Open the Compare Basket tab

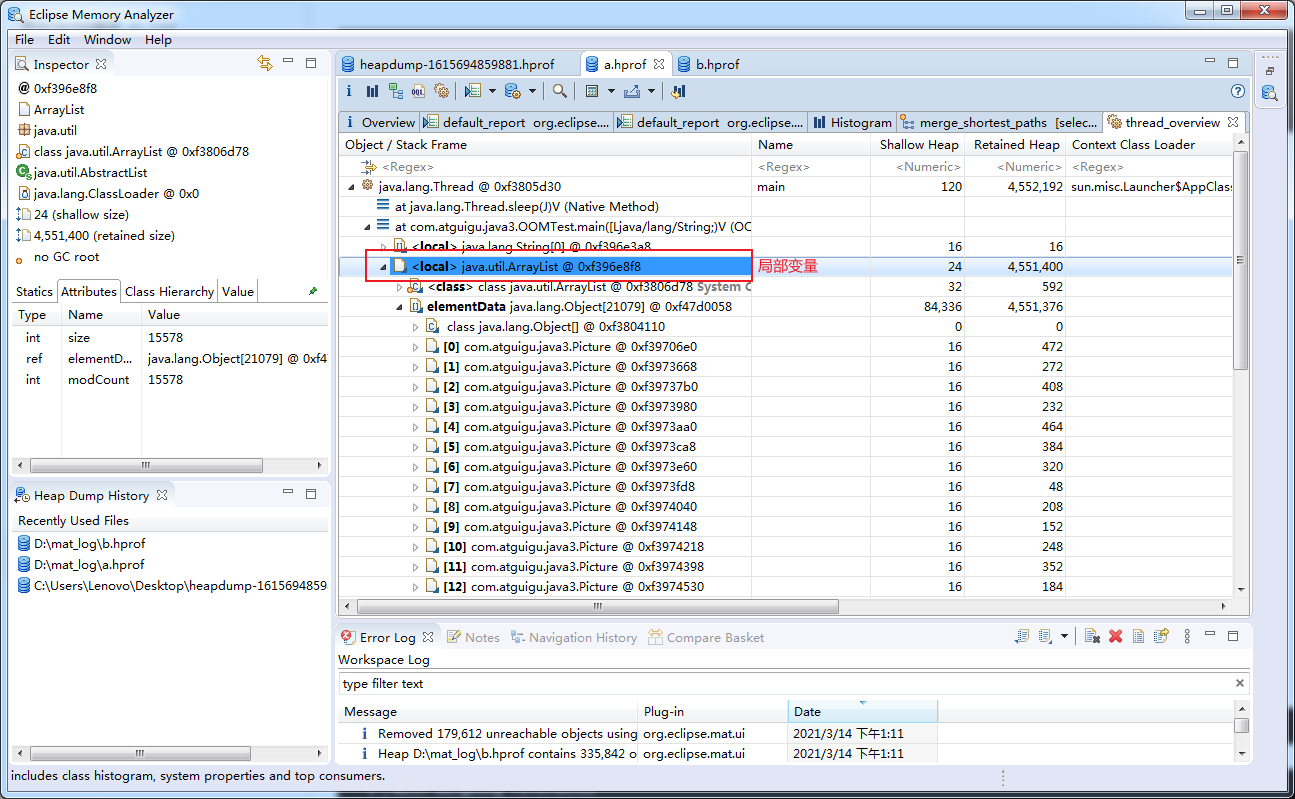[x=706, y=637]
